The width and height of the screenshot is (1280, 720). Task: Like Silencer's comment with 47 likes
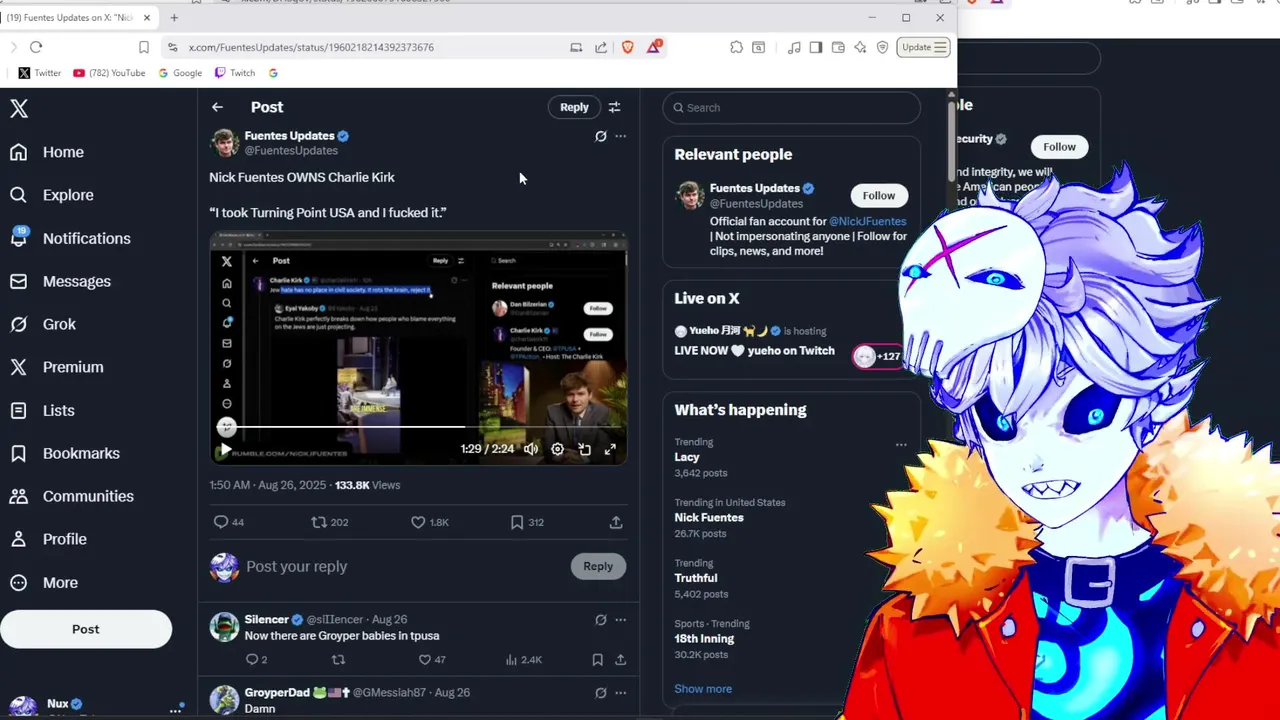[424, 660]
